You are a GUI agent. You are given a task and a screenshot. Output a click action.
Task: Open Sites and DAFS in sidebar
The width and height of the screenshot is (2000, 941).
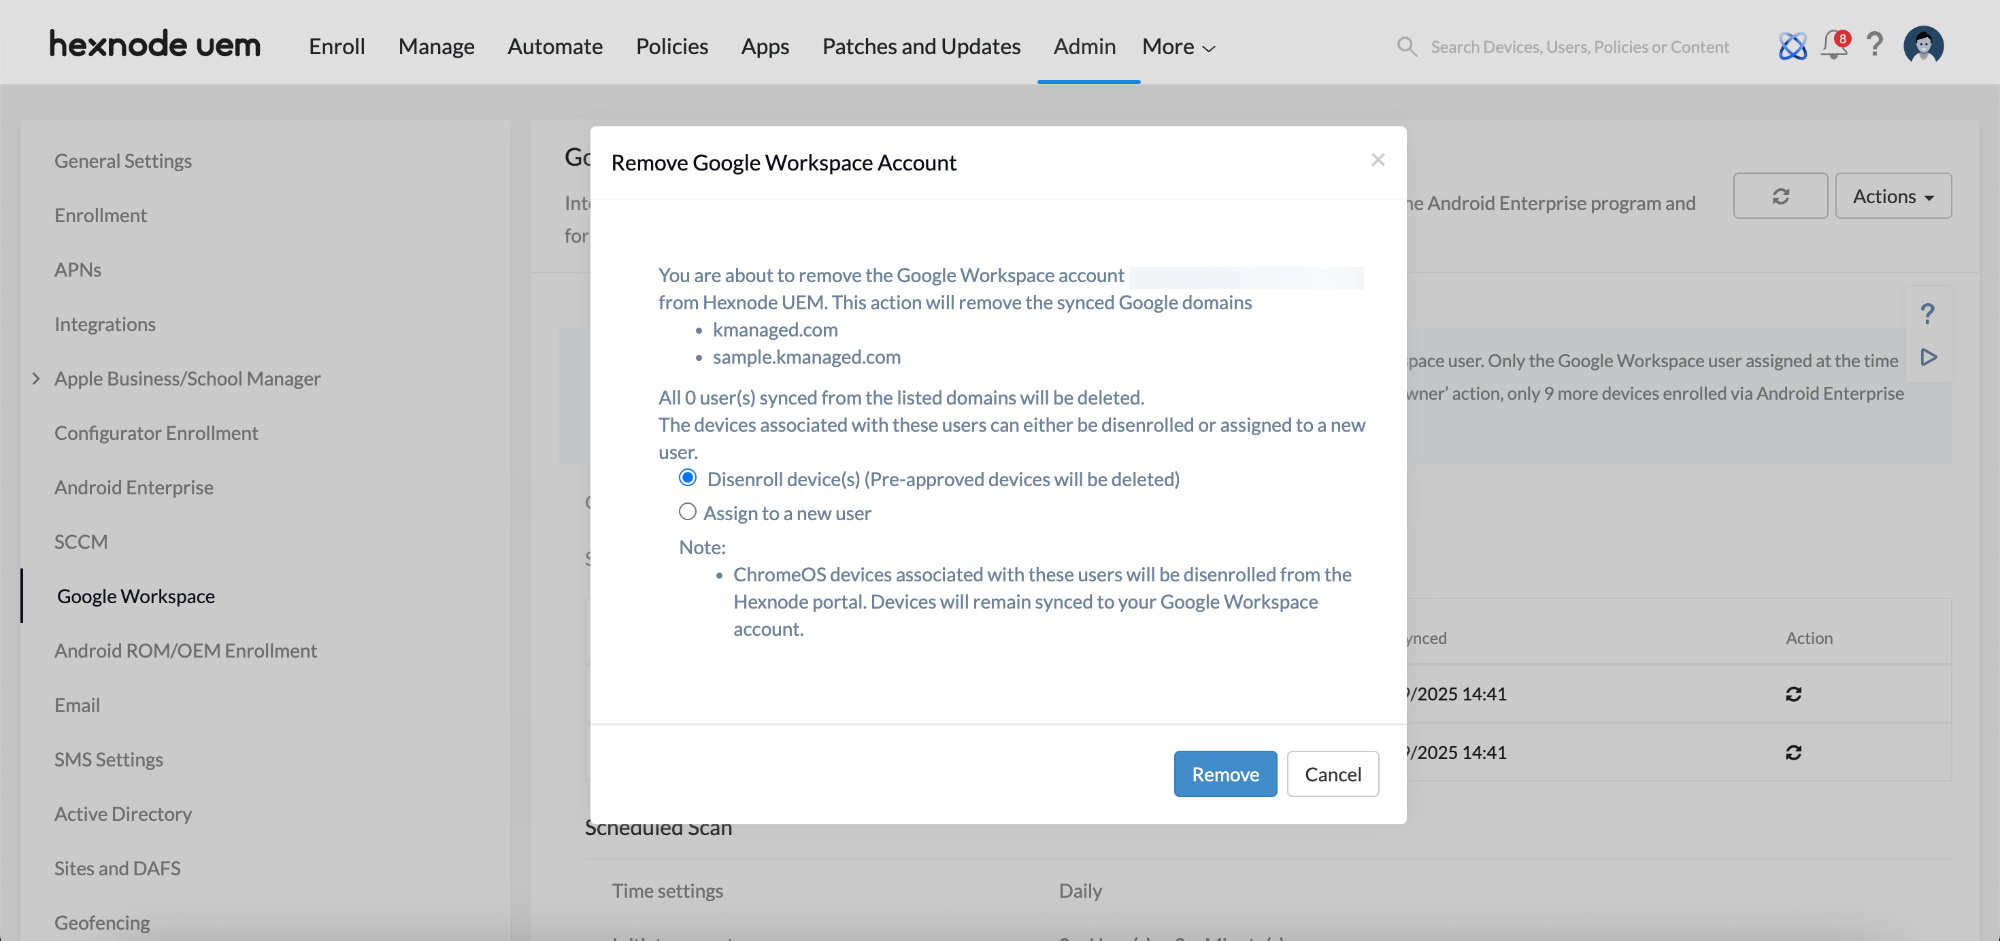[x=118, y=868]
